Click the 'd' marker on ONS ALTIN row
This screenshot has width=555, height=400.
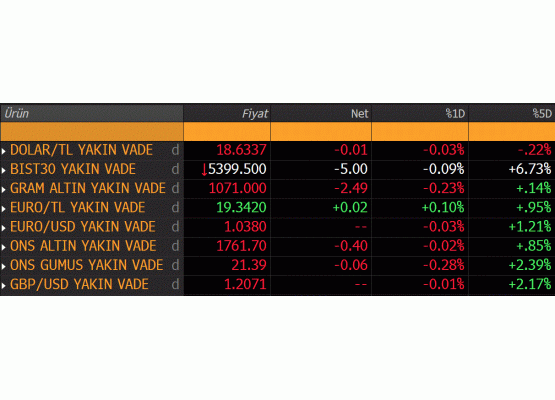(x=175, y=246)
